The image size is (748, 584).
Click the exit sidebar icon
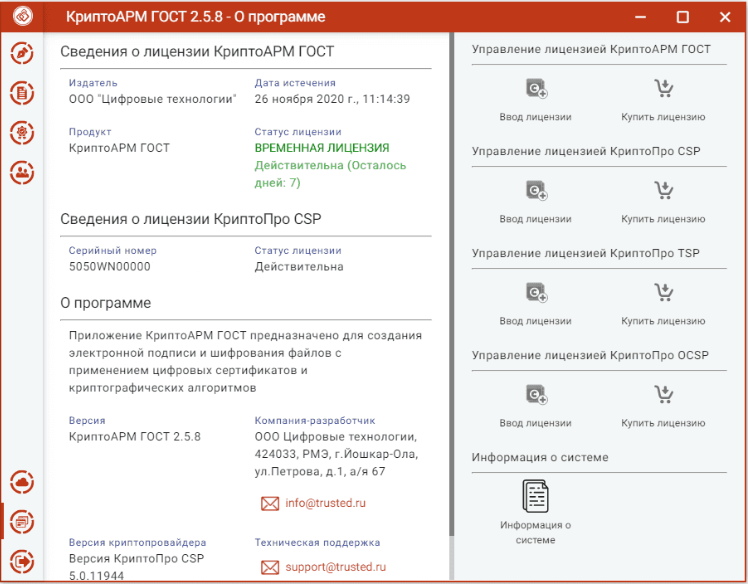[x=22, y=561]
